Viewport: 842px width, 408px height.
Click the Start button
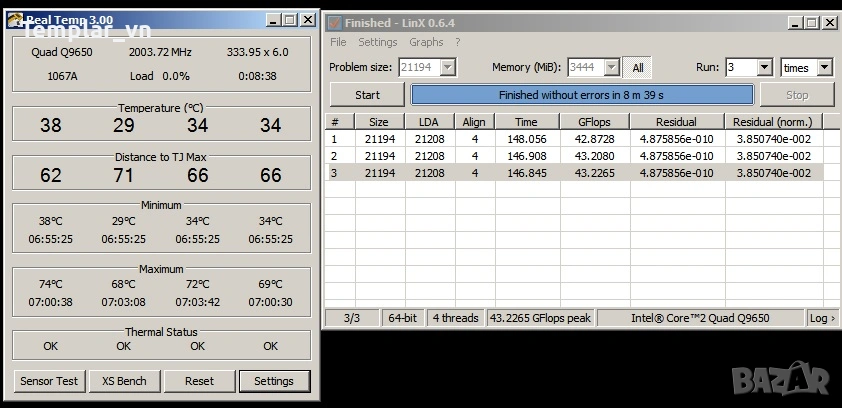tap(367, 95)
